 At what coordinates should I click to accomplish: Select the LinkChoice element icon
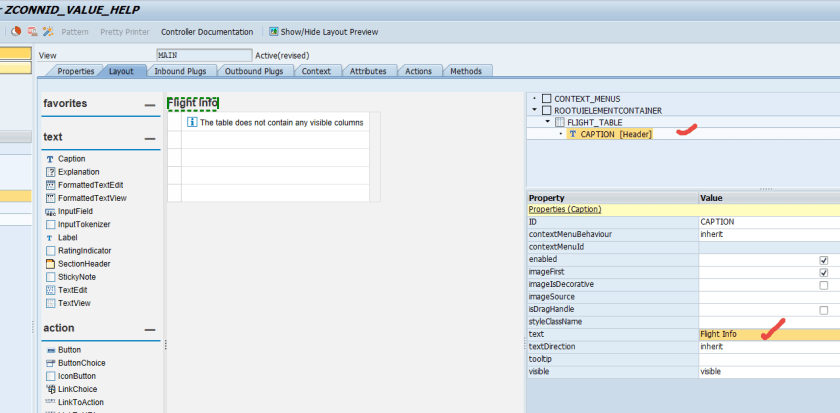(x=50, y=389)
